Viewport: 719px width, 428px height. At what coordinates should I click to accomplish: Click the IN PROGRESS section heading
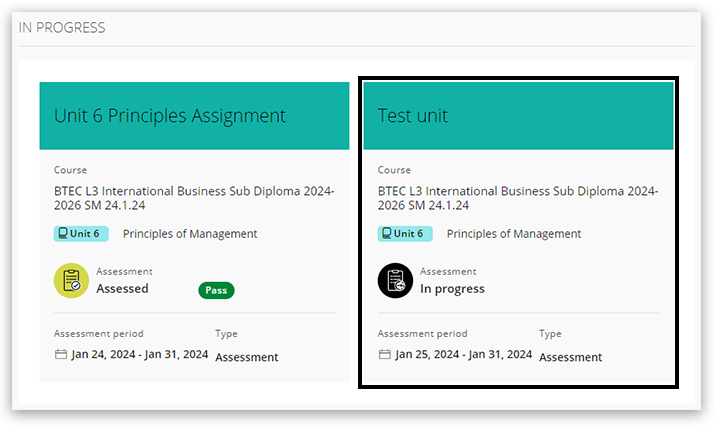pos(62,27)
